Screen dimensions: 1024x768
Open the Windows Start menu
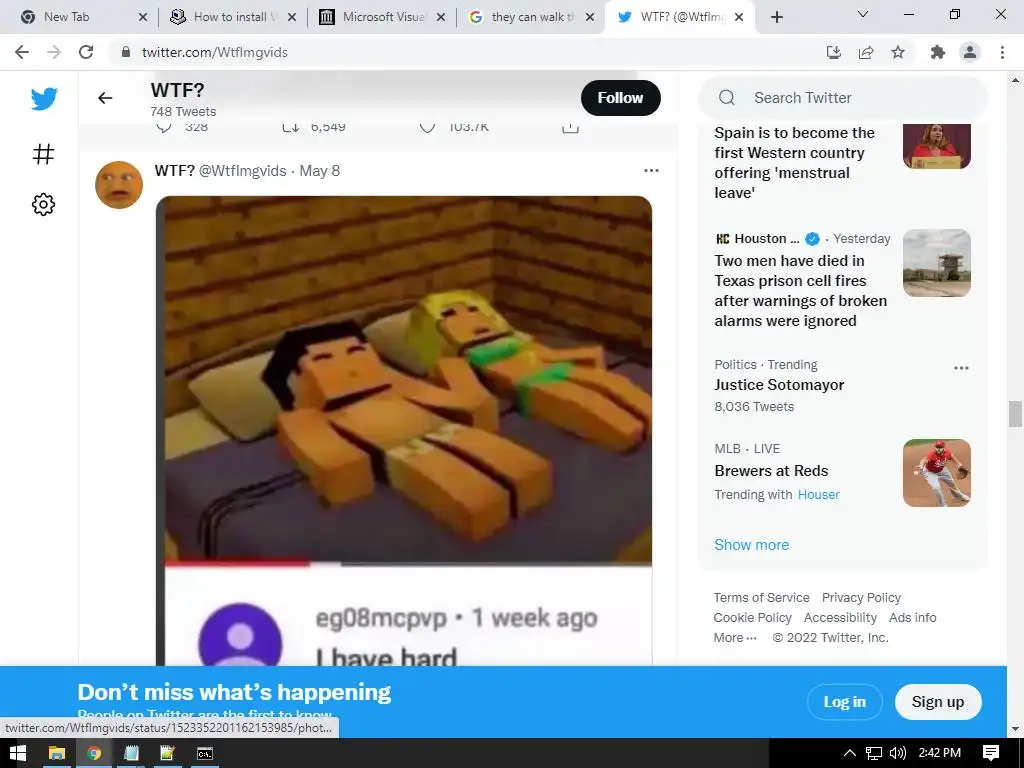[x=18, y=753]
